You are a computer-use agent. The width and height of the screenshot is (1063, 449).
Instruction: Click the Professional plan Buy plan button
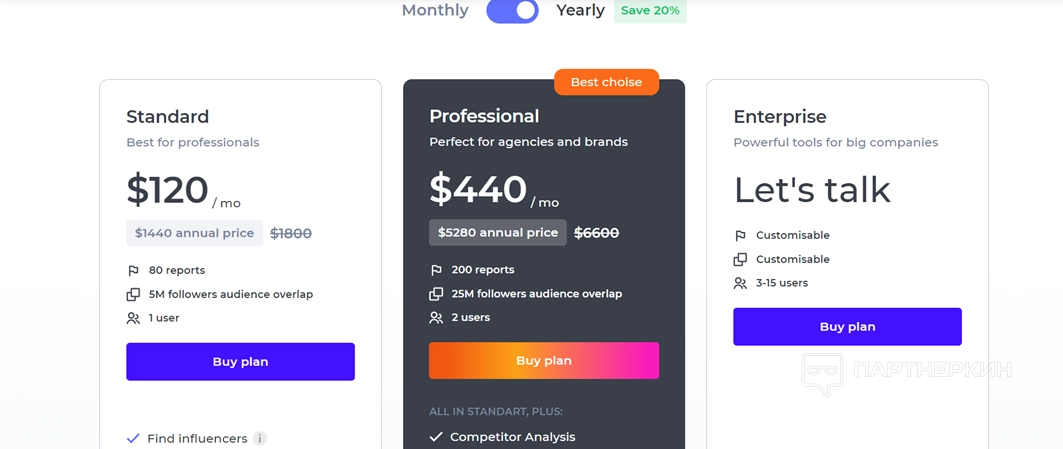(544, 361)
